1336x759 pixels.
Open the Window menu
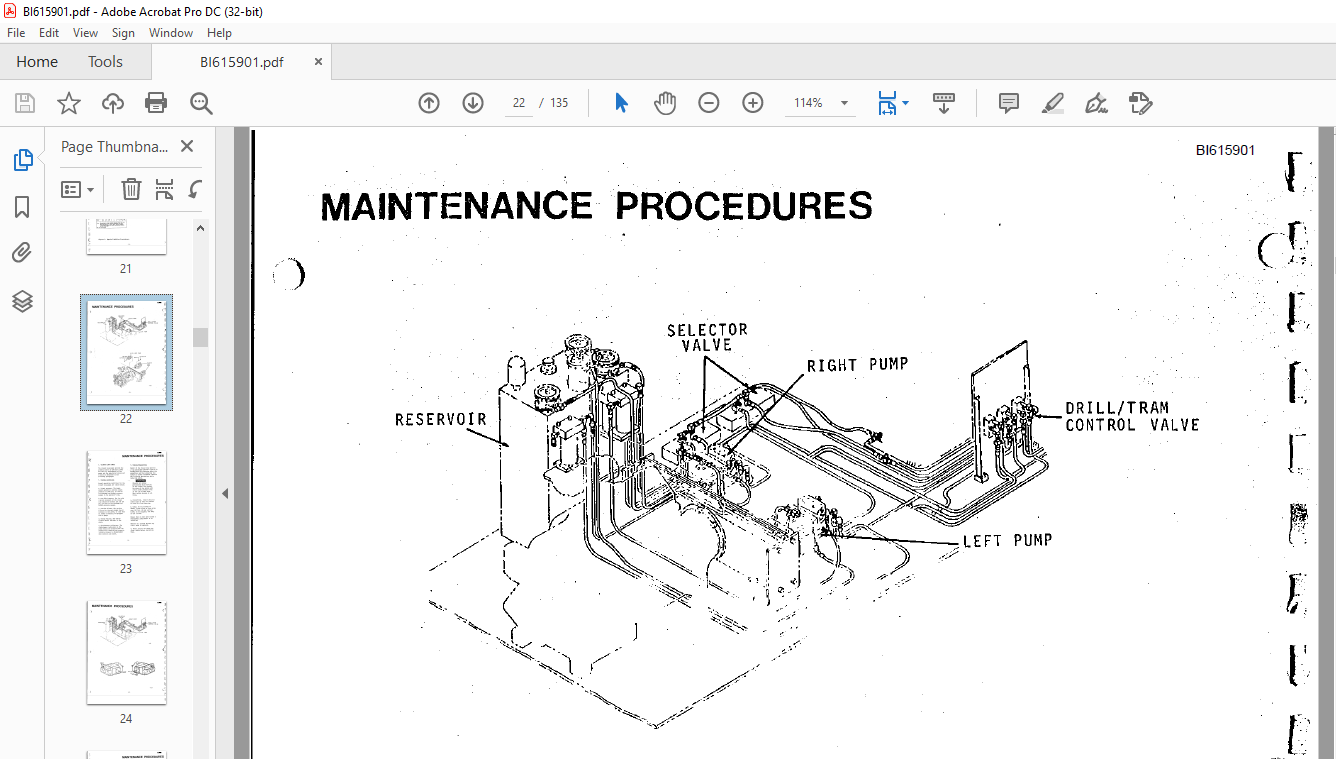point(171,33)
